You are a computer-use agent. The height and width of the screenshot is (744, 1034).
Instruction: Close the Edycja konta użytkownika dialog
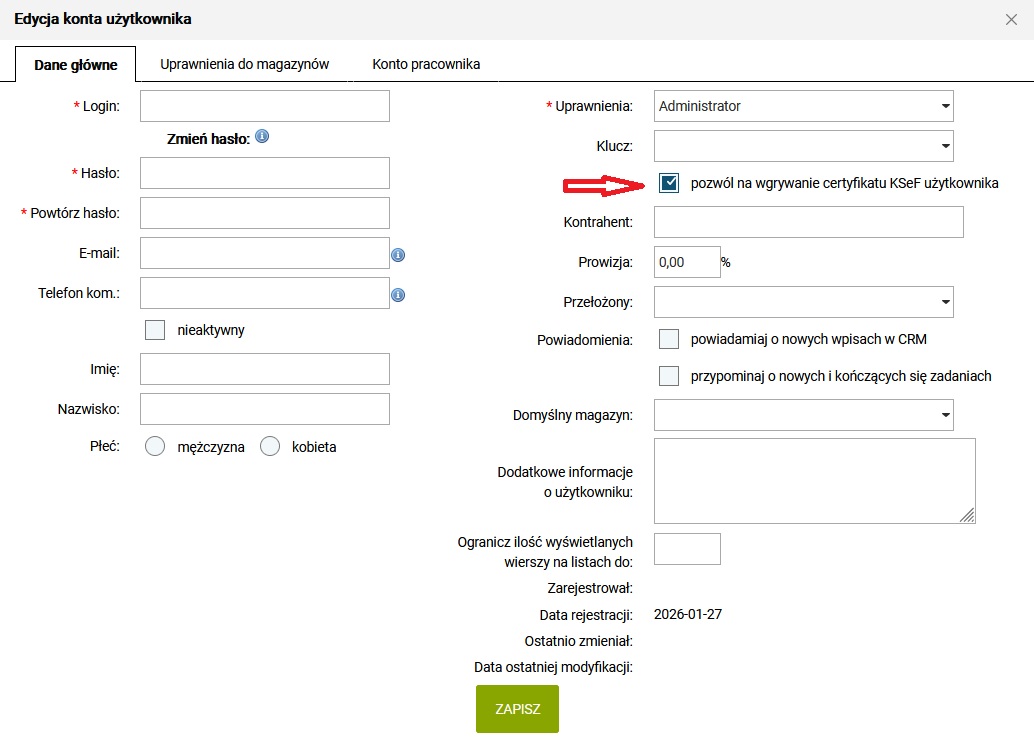tap(1011, 19)
